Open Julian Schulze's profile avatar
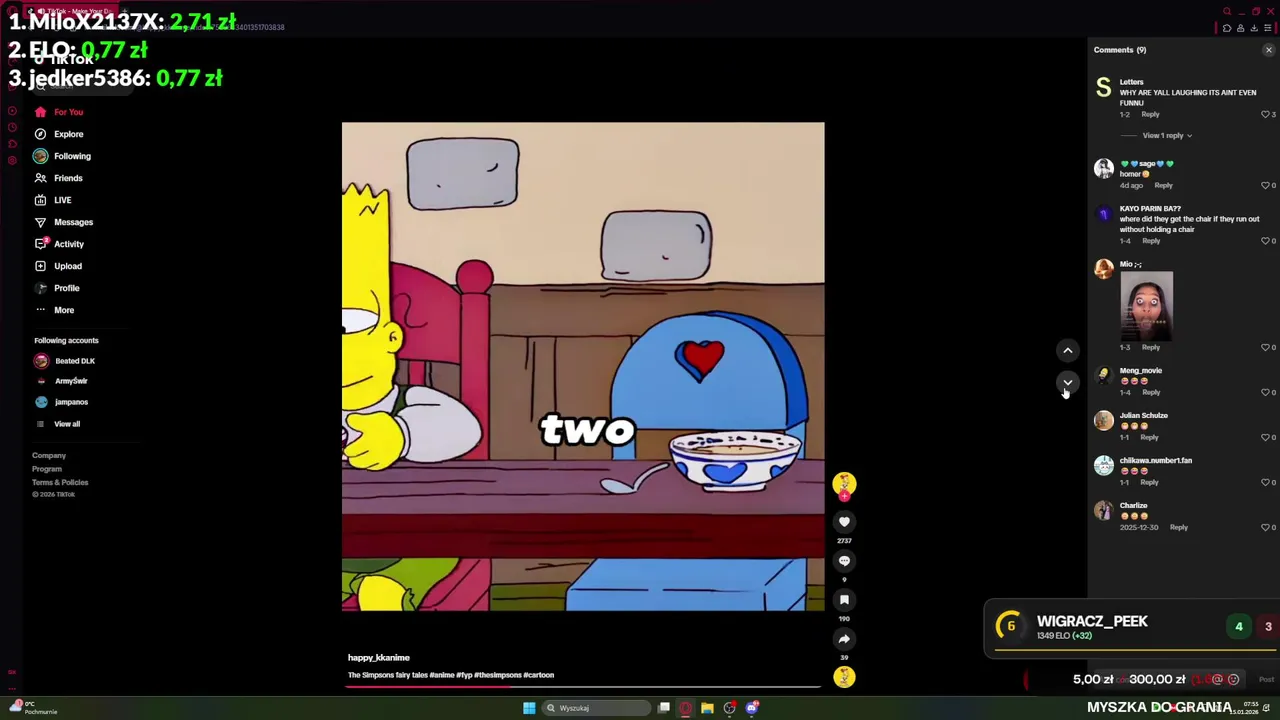This screenshot has width=1280, height=720. [x=1103, y=421]
